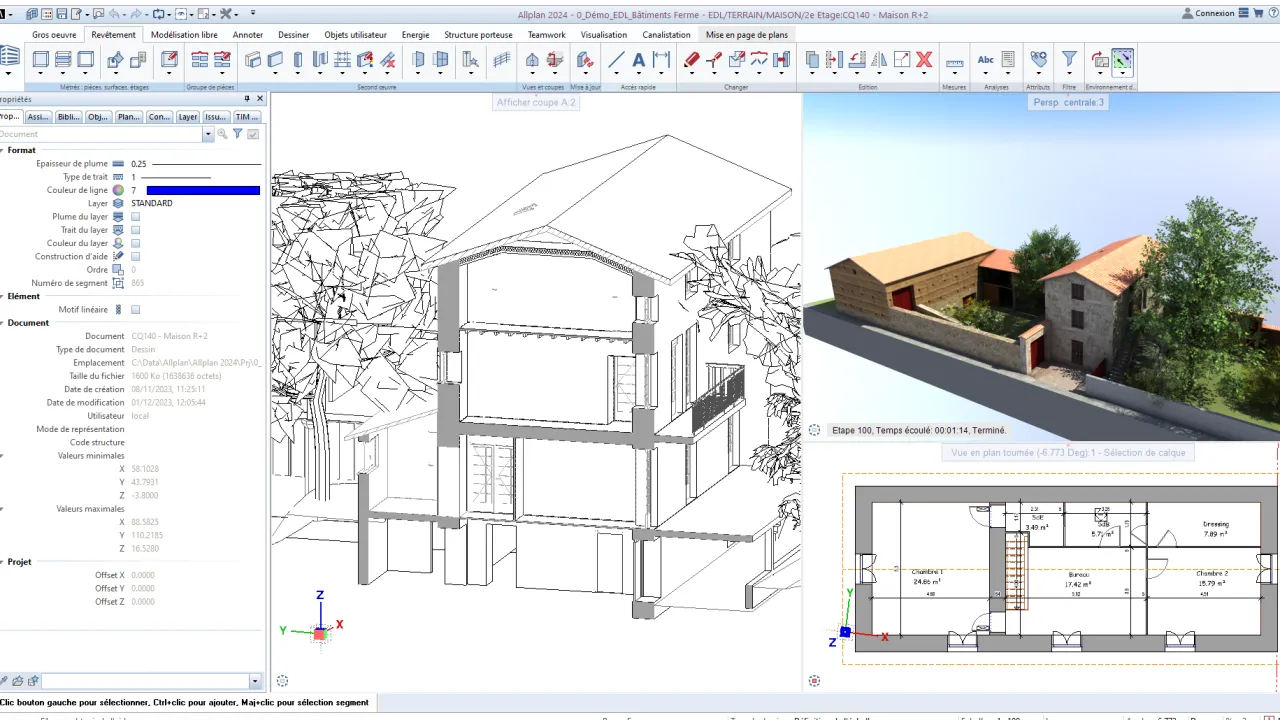
Task: Select the Abc text analysis tool
Action: (x=985, y=60)
